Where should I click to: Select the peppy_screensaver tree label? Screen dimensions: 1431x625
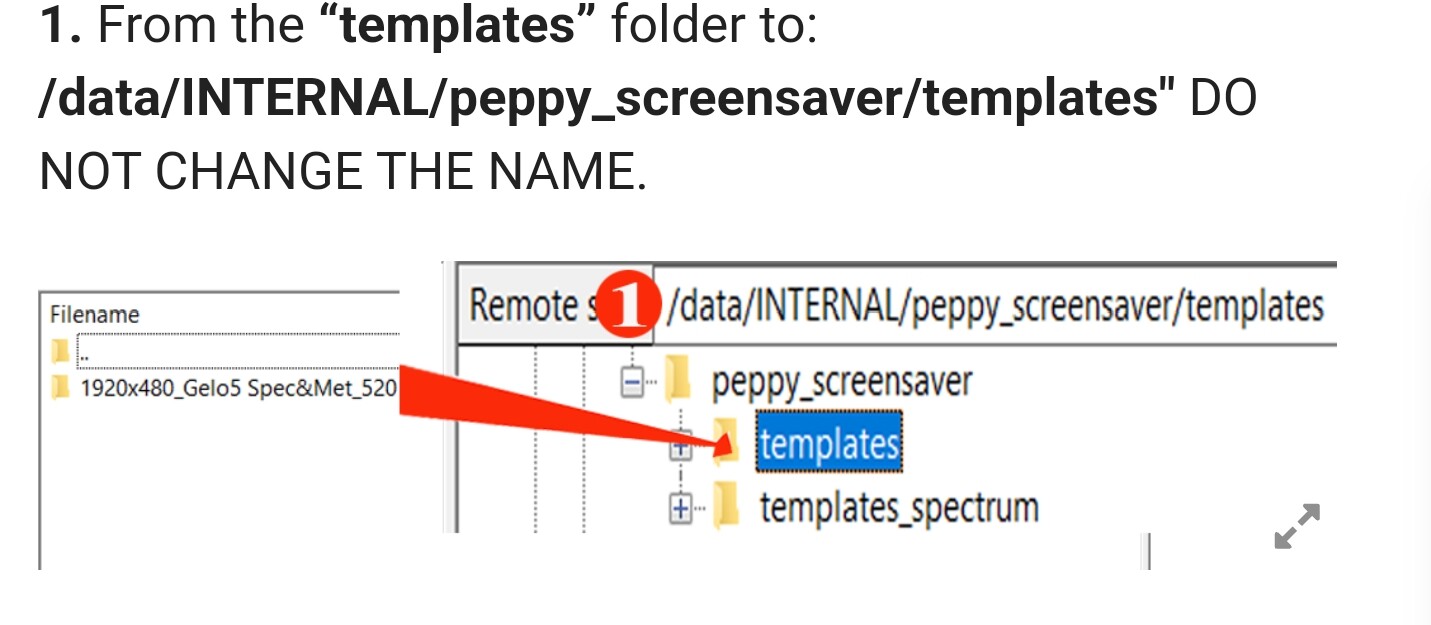[841, 382]
